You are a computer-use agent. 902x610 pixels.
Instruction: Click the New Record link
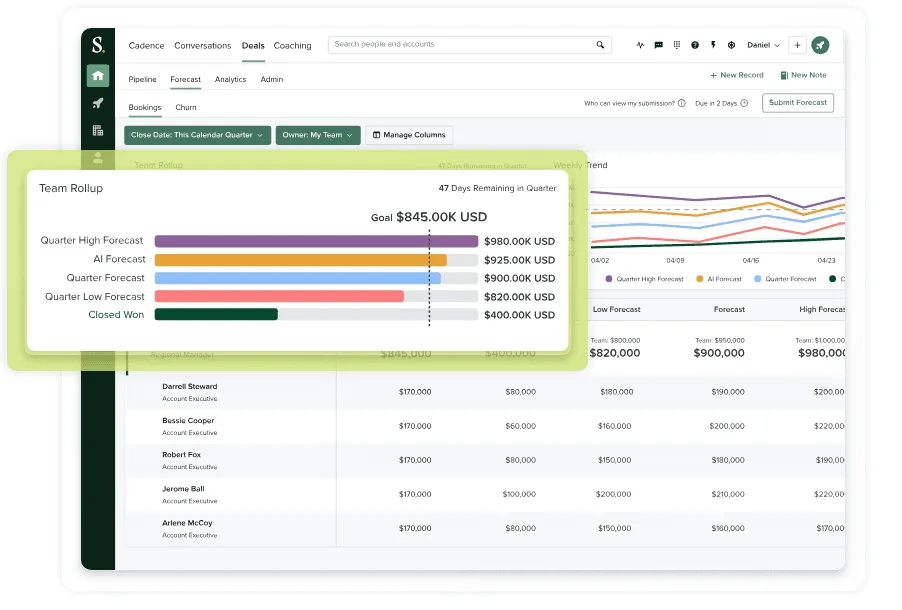pos(737,75)
